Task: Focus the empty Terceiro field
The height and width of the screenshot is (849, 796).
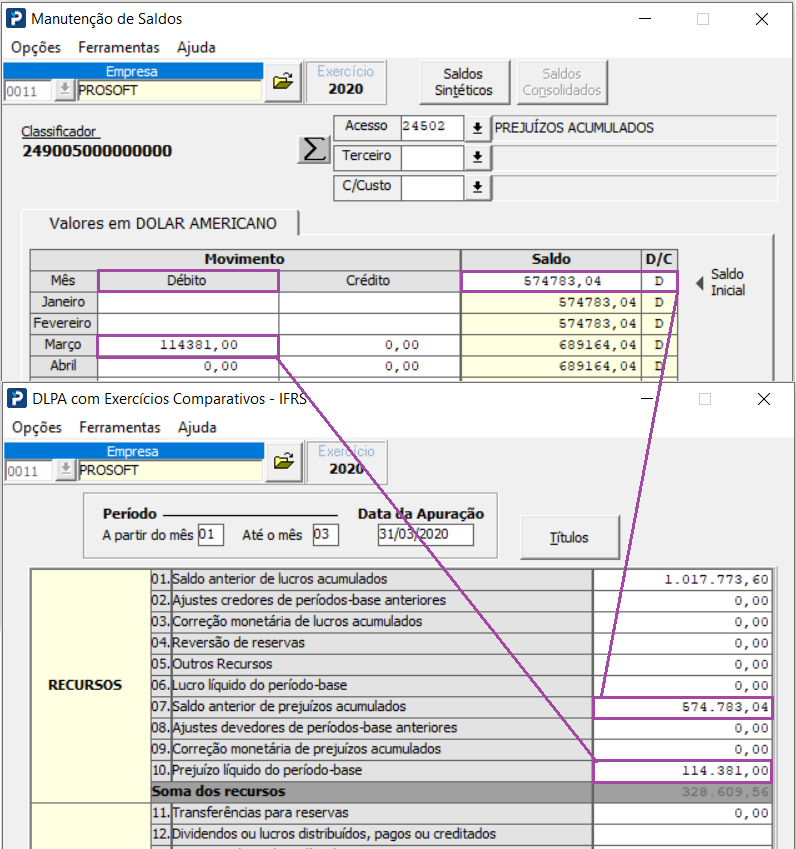Action: 432,158
